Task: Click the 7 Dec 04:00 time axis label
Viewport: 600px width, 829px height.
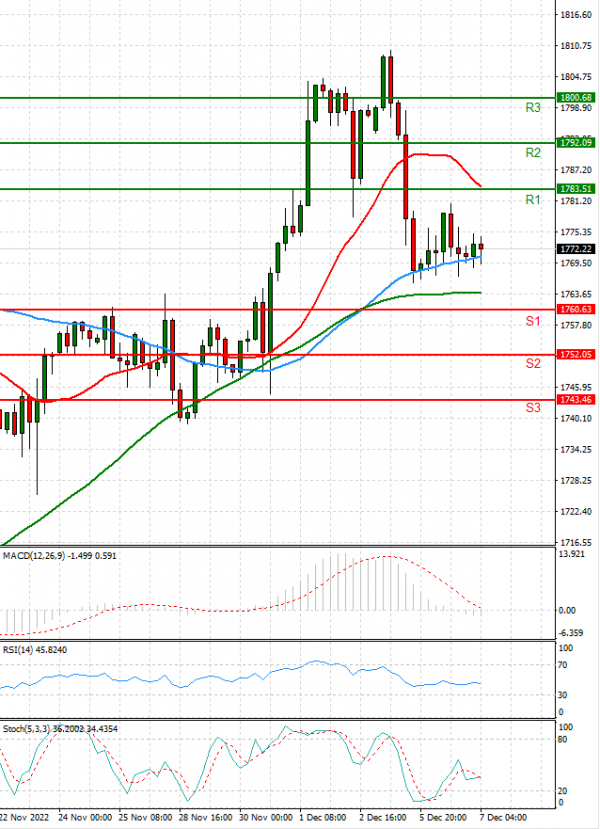Action: coord(504,817)
